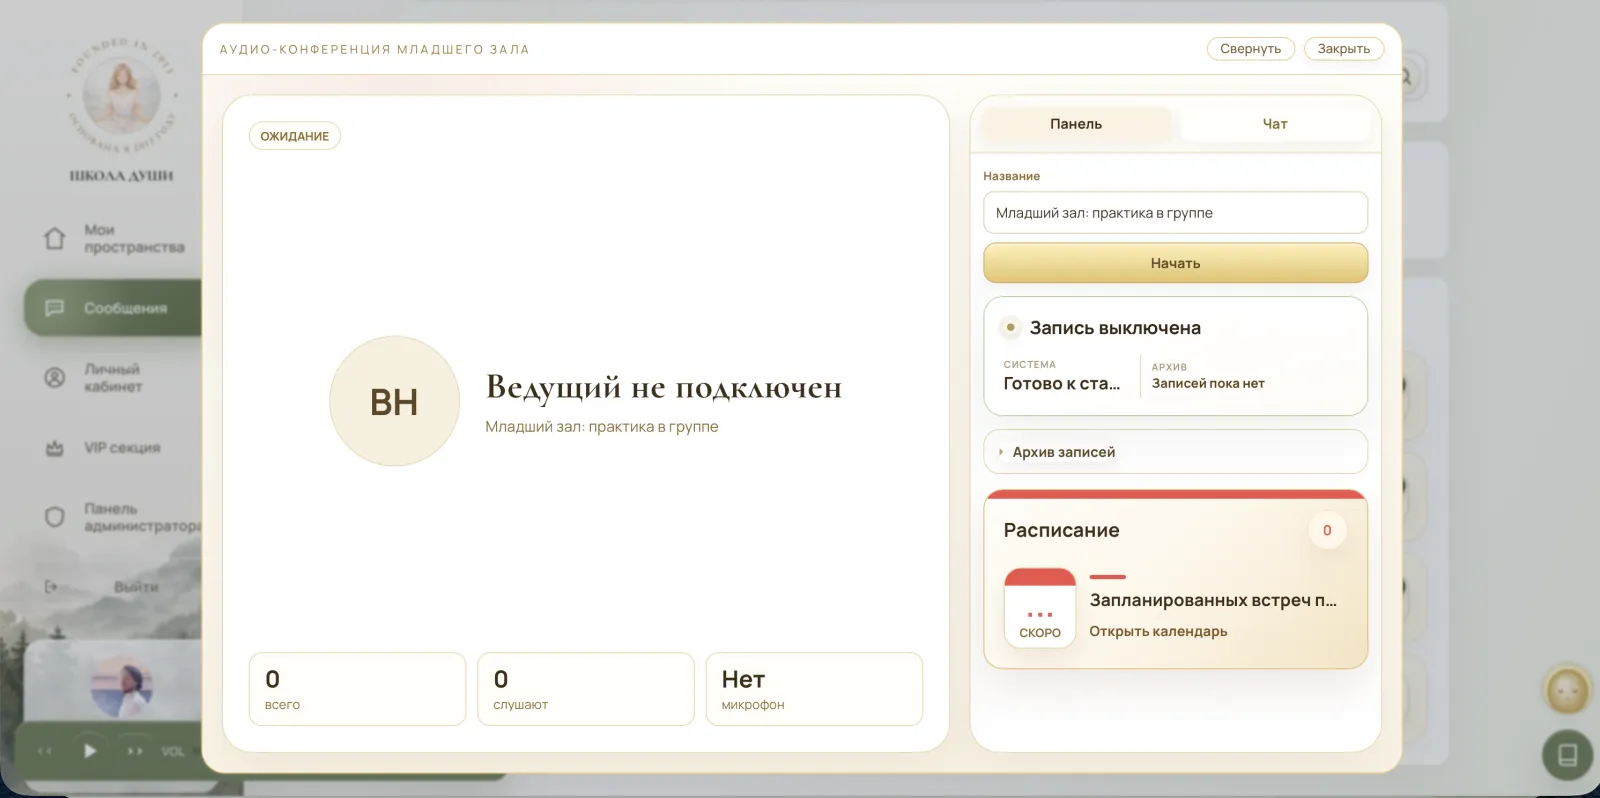
Task: Click the VIP секция crown icon
Action: coord(55,448)
